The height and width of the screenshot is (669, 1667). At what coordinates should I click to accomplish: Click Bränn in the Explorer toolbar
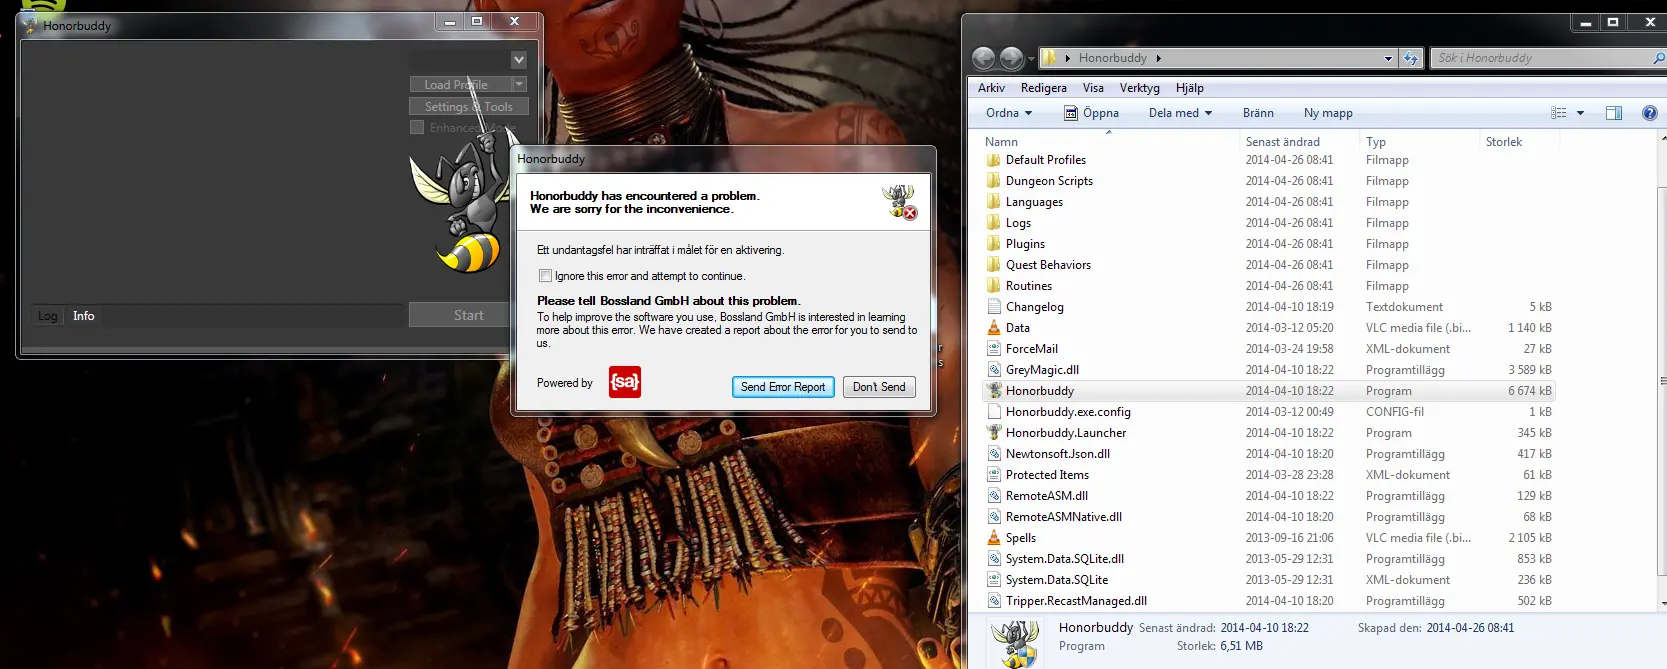coord(1258,113)
